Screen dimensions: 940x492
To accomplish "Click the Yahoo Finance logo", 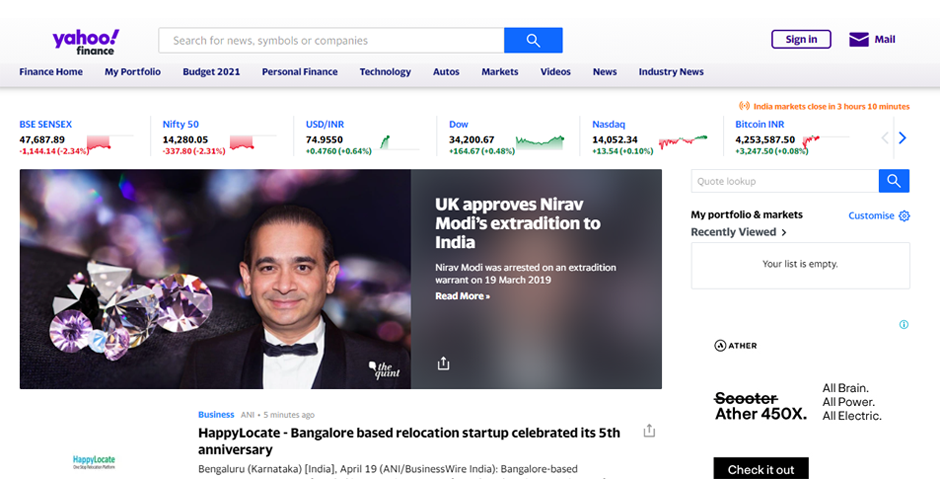I will [86, 42].
